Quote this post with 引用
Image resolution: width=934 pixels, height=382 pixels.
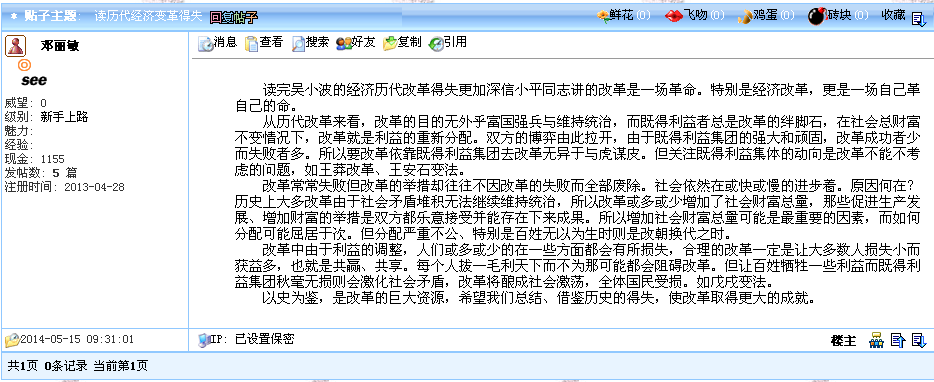coord(436,44)
